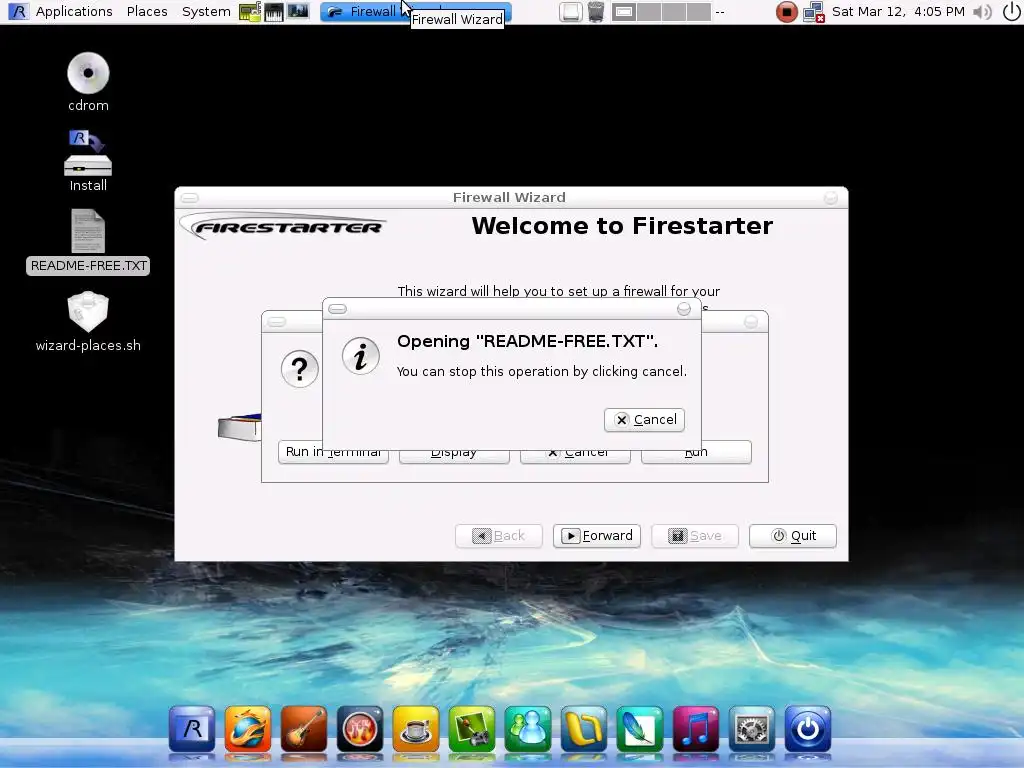Open the System menu
The width and height of the screenshot is (1024, 768).
point(206,11)
